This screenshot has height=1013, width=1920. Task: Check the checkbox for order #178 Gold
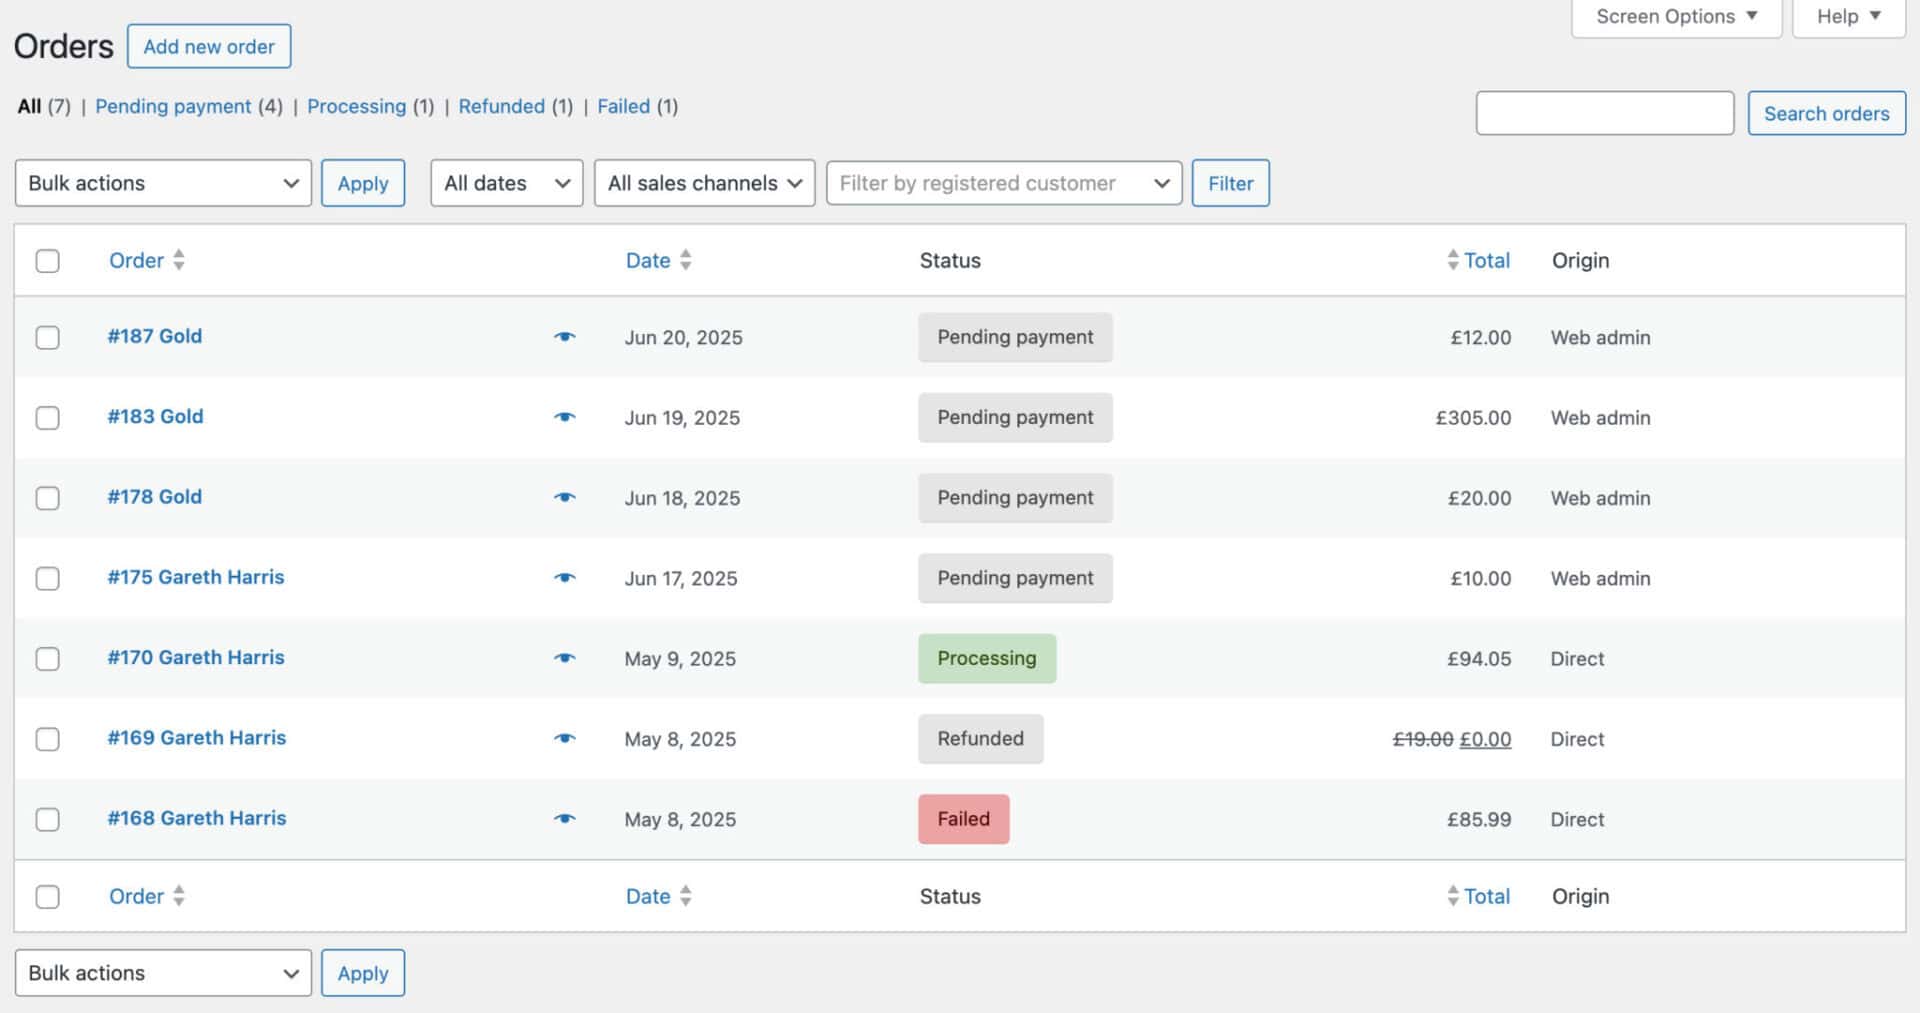tap(47, 497)
